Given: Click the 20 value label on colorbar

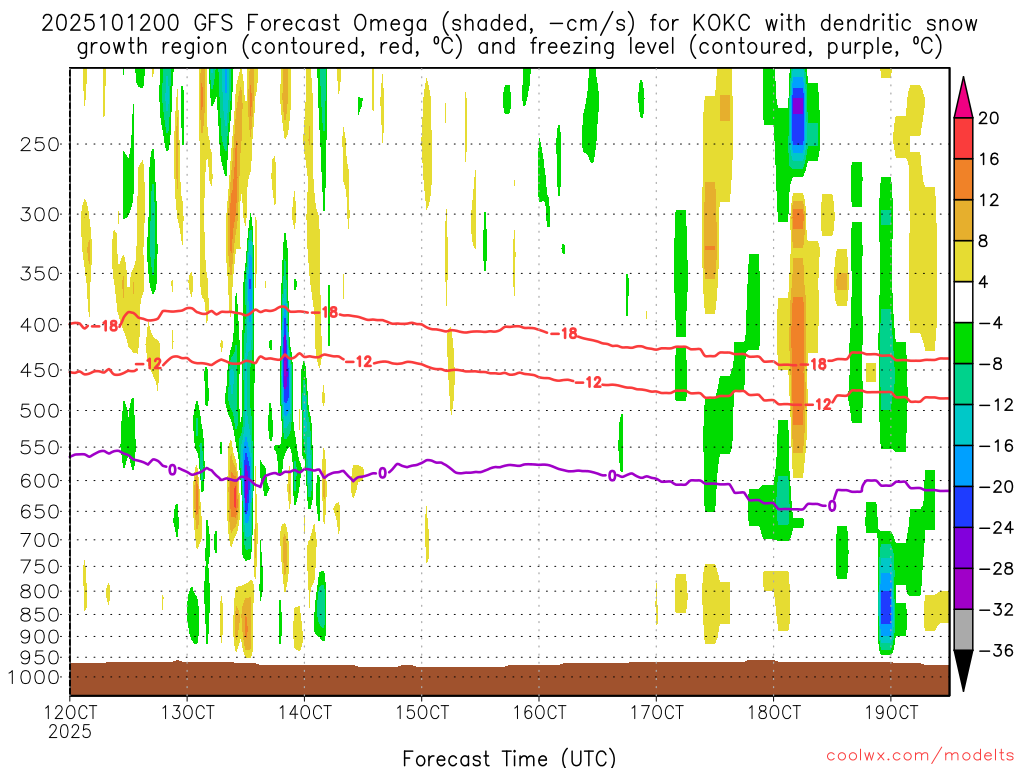Looking at the screenshot, I should 989,119.
